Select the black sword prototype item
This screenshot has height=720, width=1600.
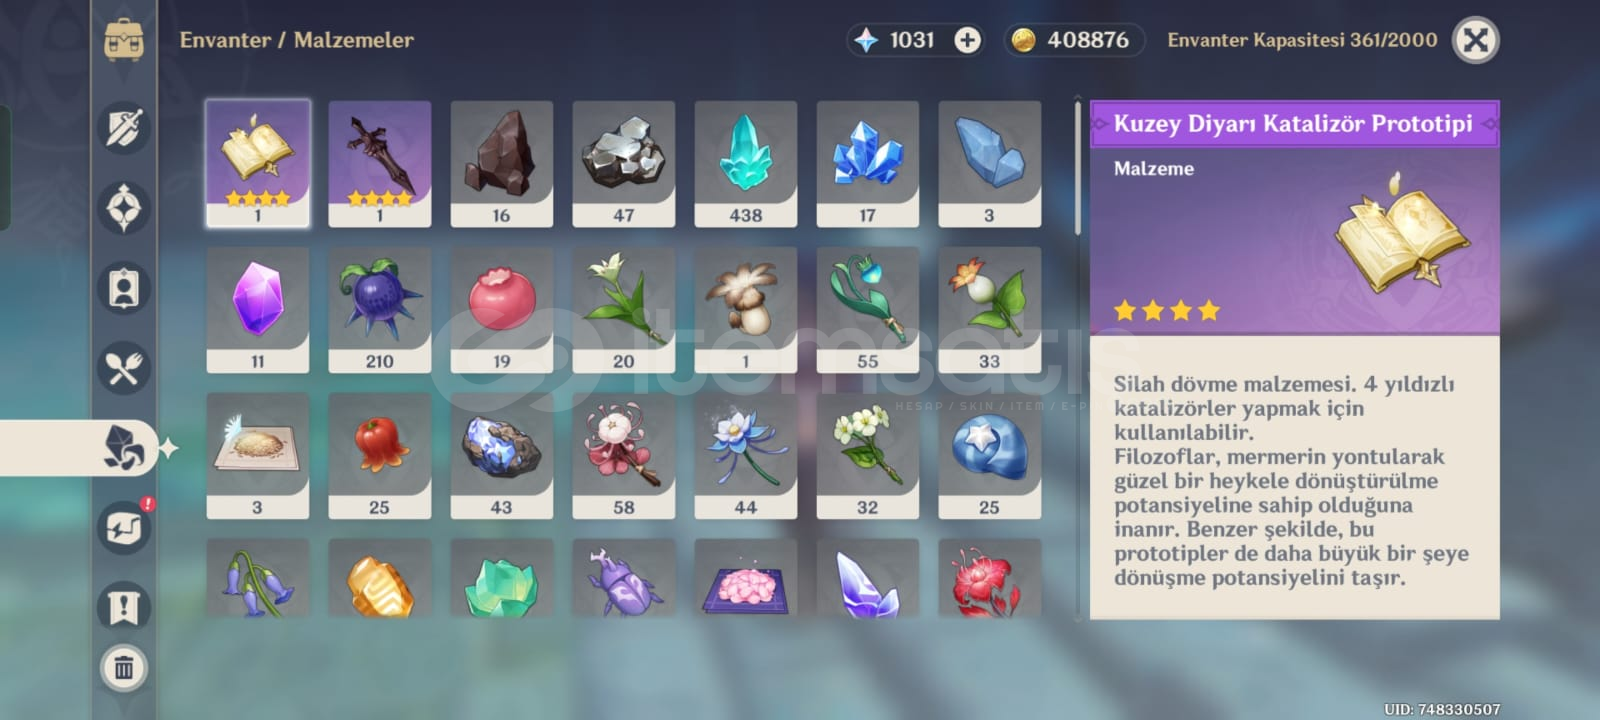point(380,164)
